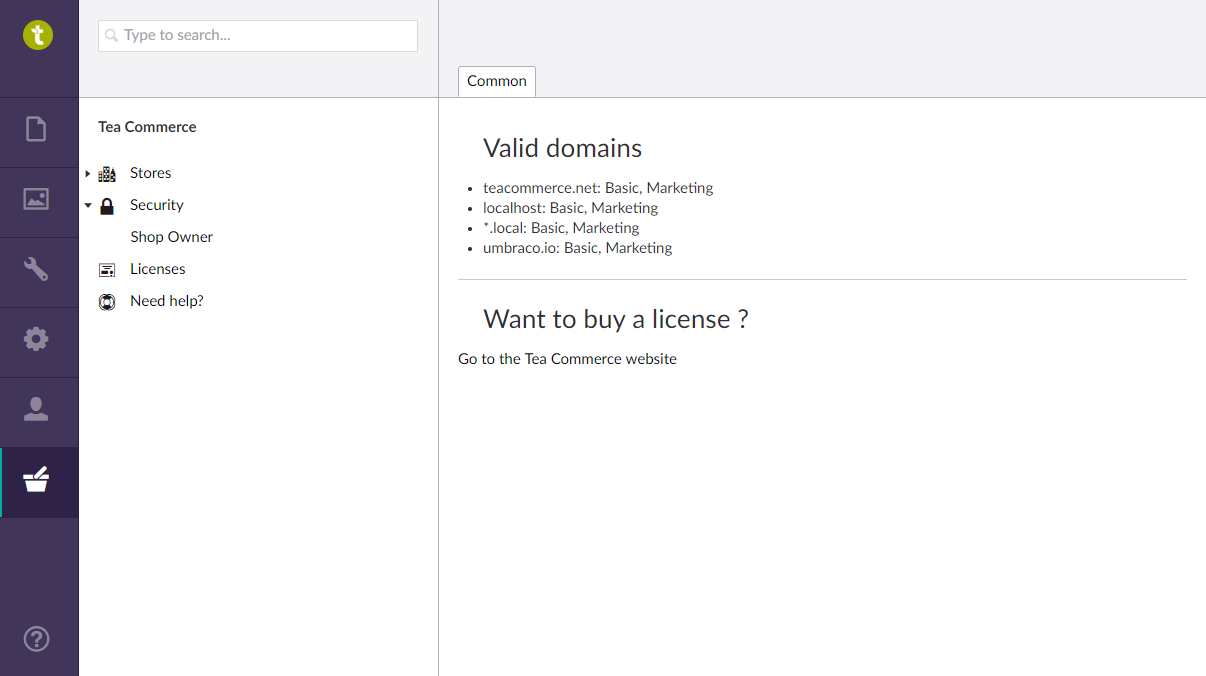Open the Users section icon

[36, 409]
